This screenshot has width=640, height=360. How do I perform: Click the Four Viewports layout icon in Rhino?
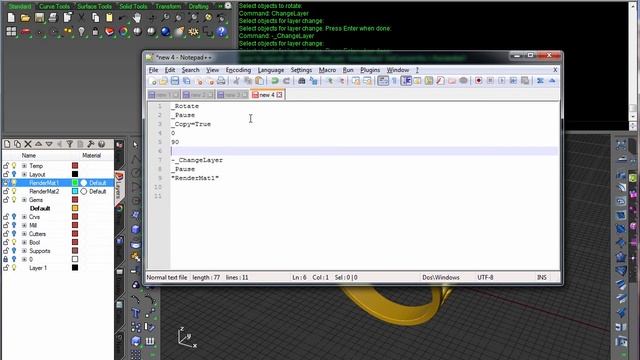tap(11, 31)
